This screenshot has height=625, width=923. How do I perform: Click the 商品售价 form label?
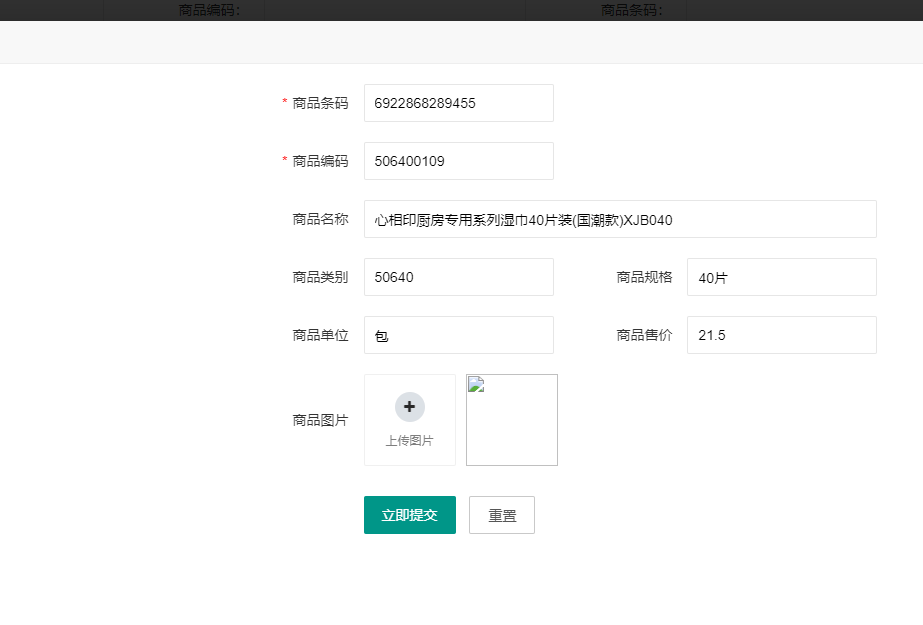[644, 335]
